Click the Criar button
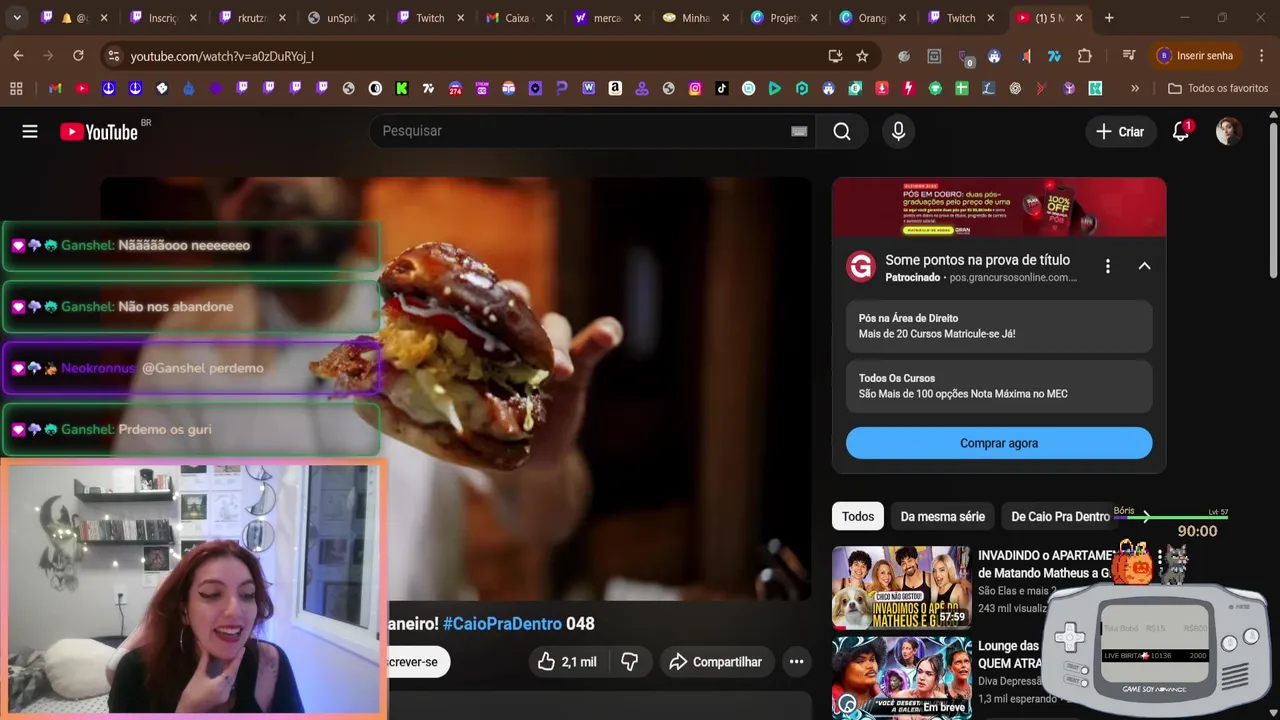Image resolution: width=1280 pixels, height=720 pixels. click(1120, 131)
